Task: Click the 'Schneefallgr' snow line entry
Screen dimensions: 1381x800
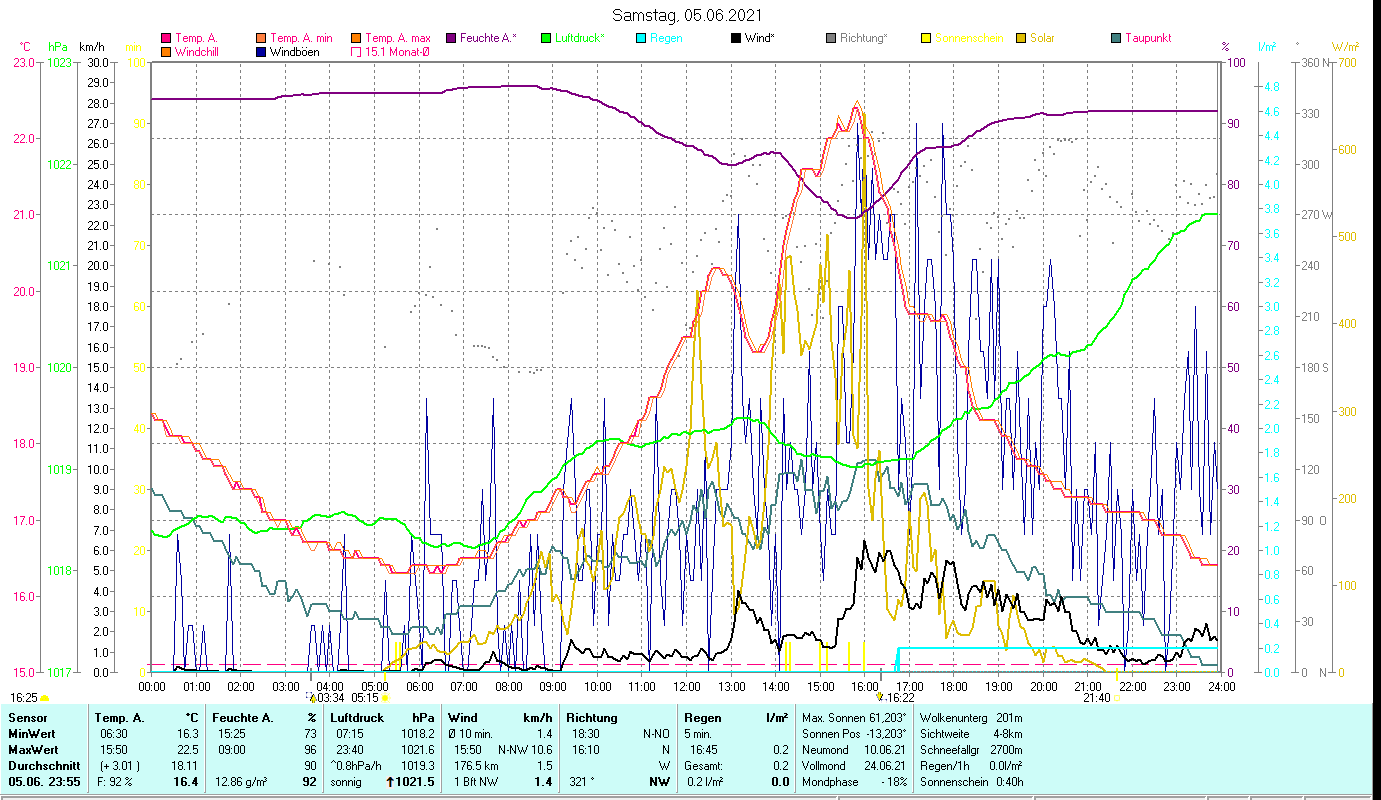Action: point(970,750)
